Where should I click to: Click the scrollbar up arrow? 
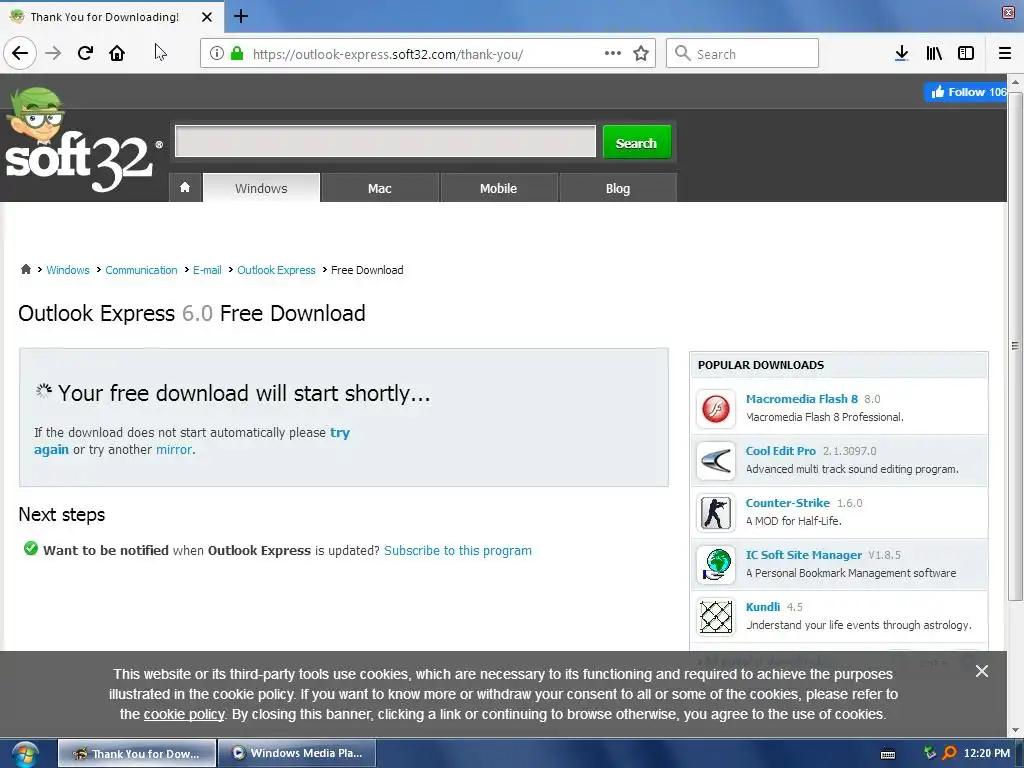point(1015,82)
